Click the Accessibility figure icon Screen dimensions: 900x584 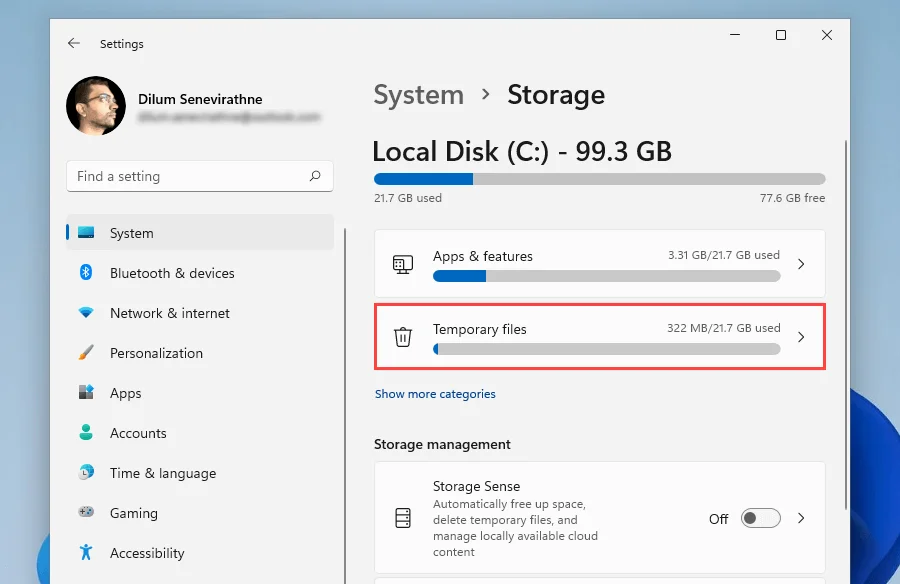point(86,552)
